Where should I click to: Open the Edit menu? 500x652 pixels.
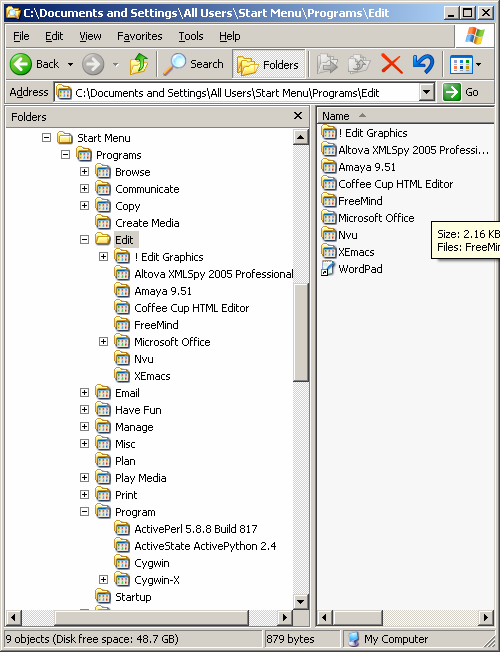click(x=54, y=37)
